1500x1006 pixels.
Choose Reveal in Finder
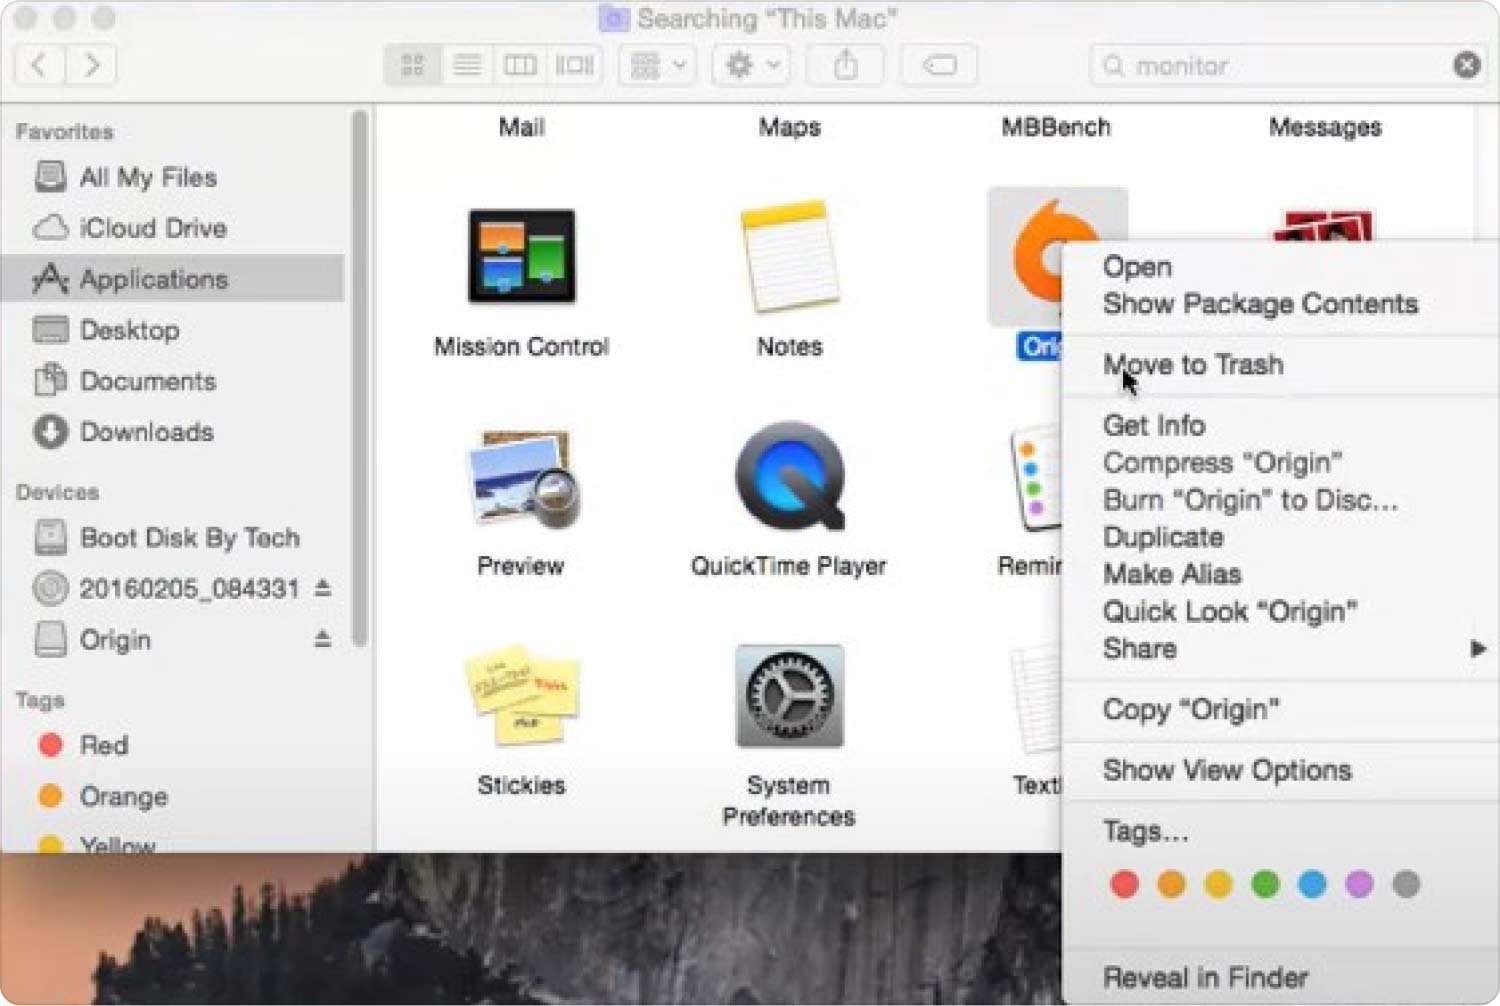[1205, 978]
